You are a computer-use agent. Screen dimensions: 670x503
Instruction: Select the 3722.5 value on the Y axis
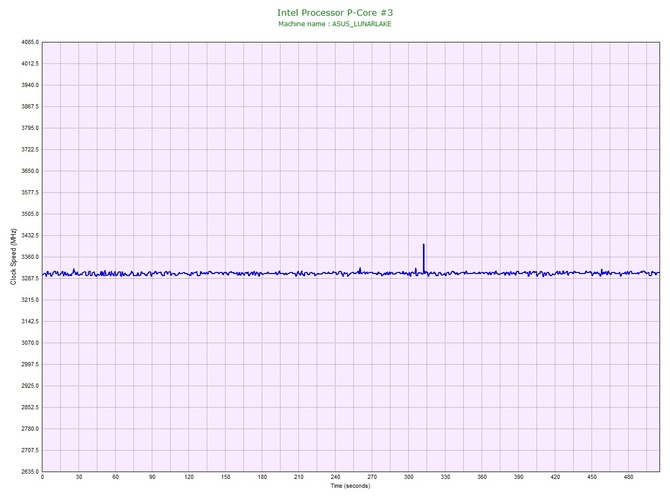tap(30, 150)
